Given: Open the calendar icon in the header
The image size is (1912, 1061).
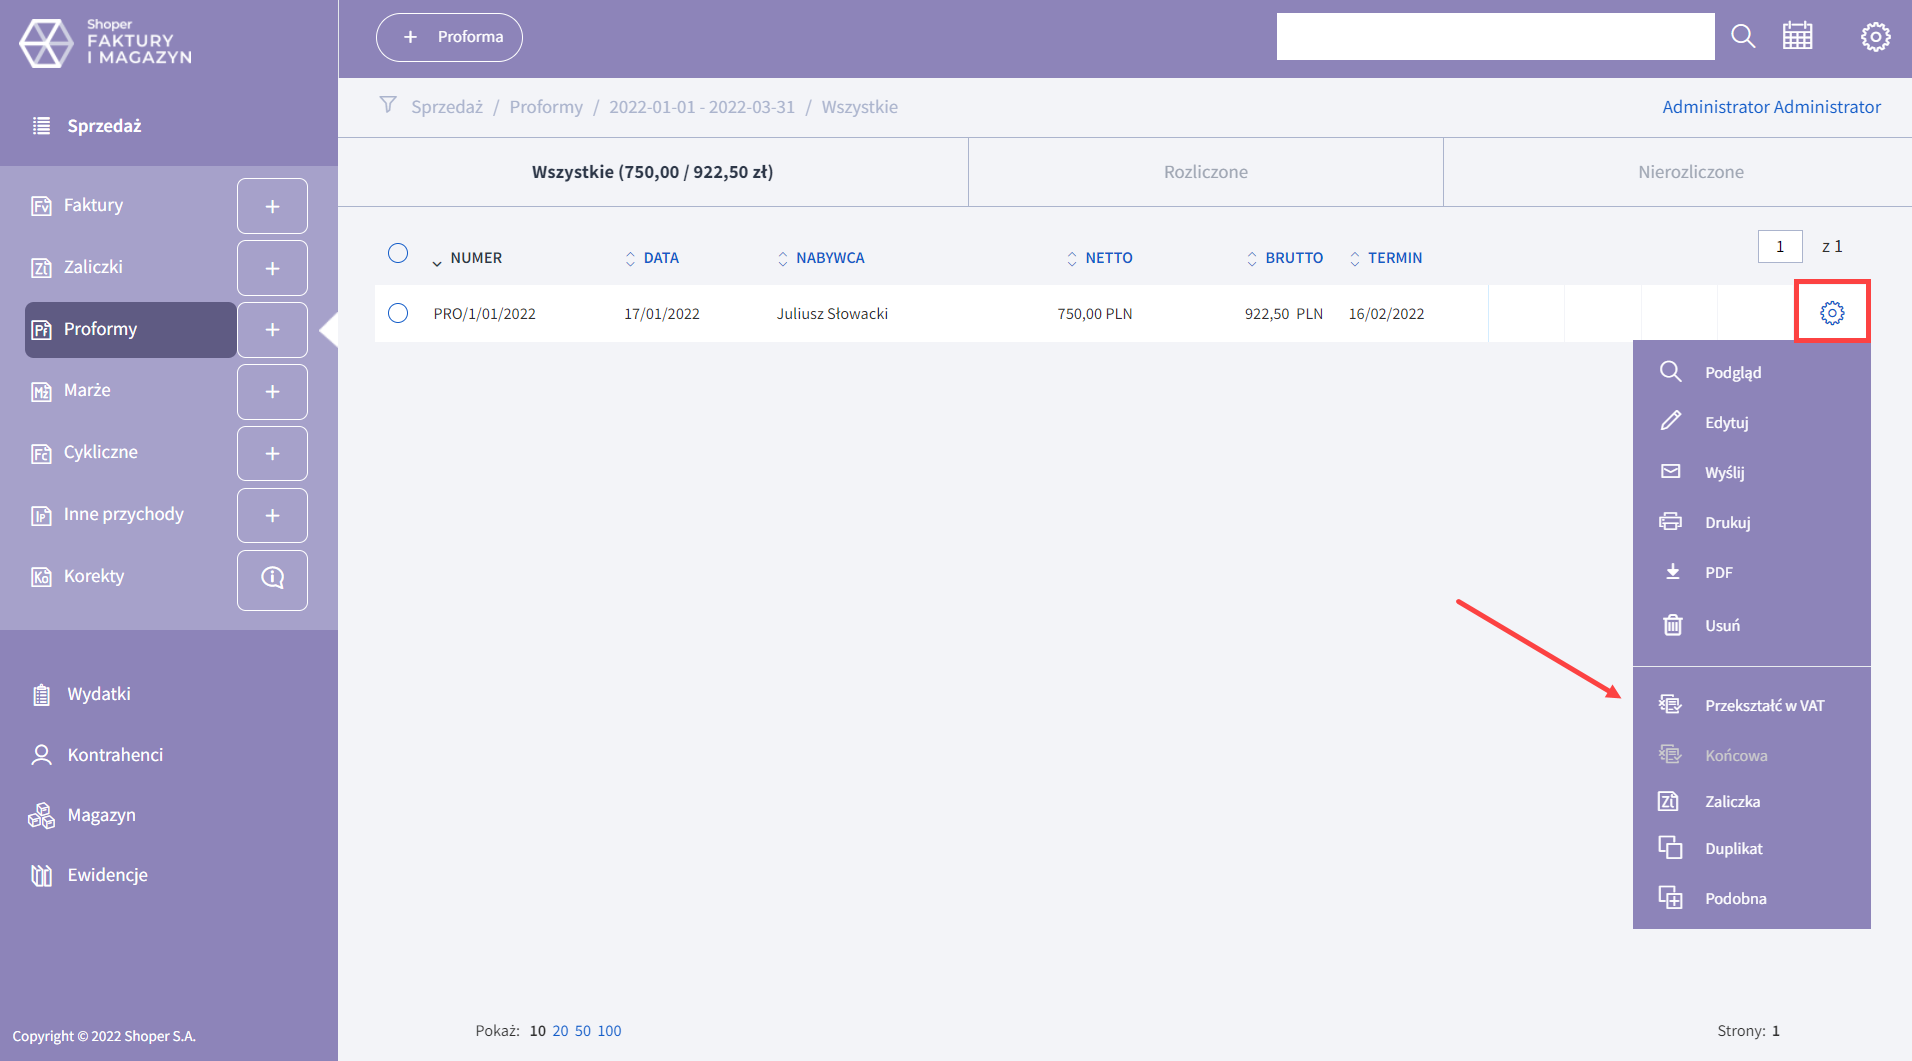Looking at the screenshot, I should click(1797, 37).
